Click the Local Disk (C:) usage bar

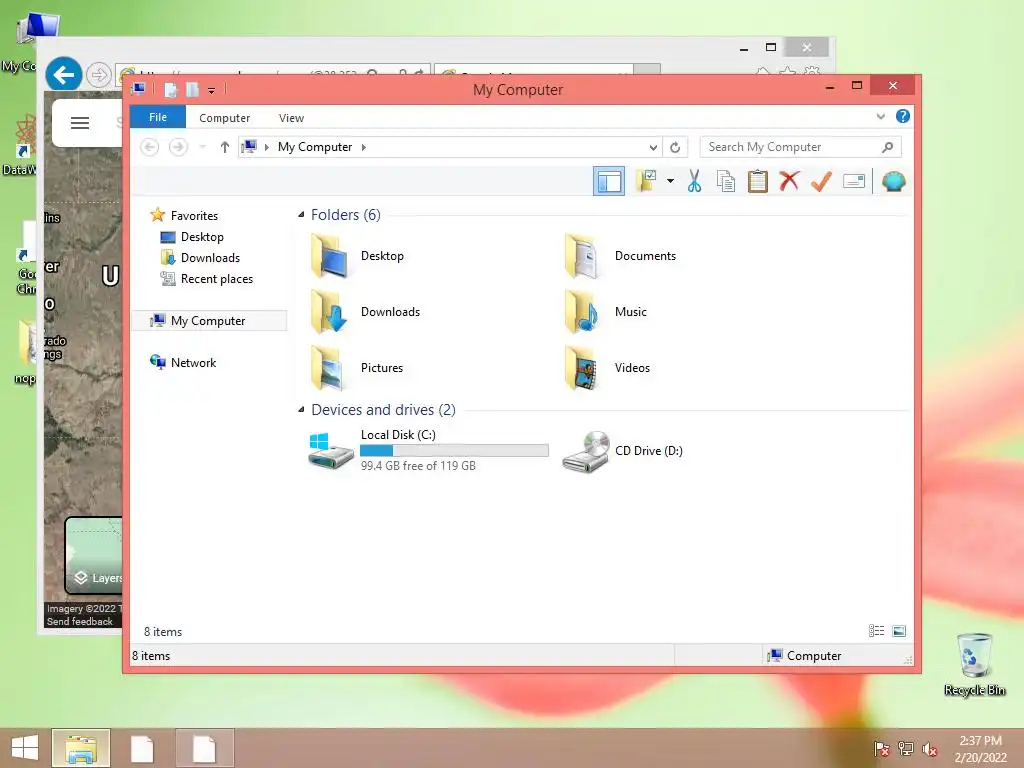point(454,451)
